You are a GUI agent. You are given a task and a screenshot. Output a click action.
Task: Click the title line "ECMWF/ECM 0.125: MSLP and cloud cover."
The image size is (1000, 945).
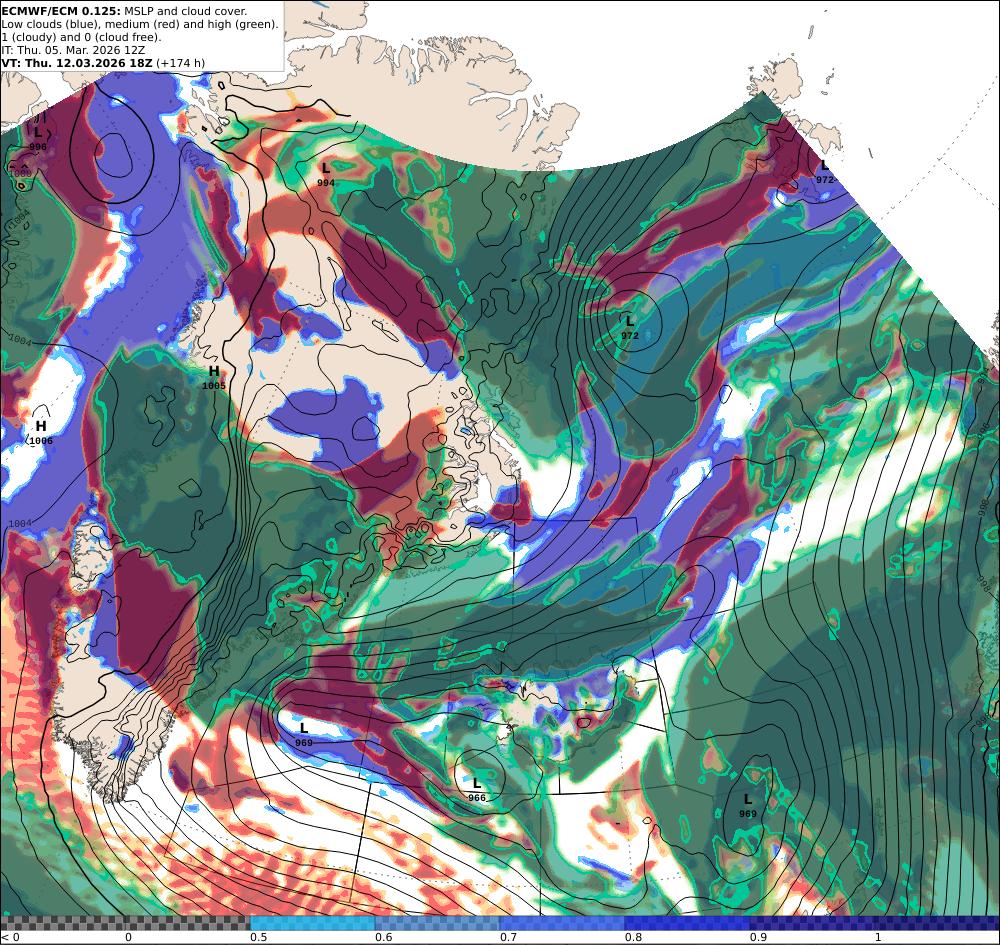pyautogui.click(x=124, y=11)
